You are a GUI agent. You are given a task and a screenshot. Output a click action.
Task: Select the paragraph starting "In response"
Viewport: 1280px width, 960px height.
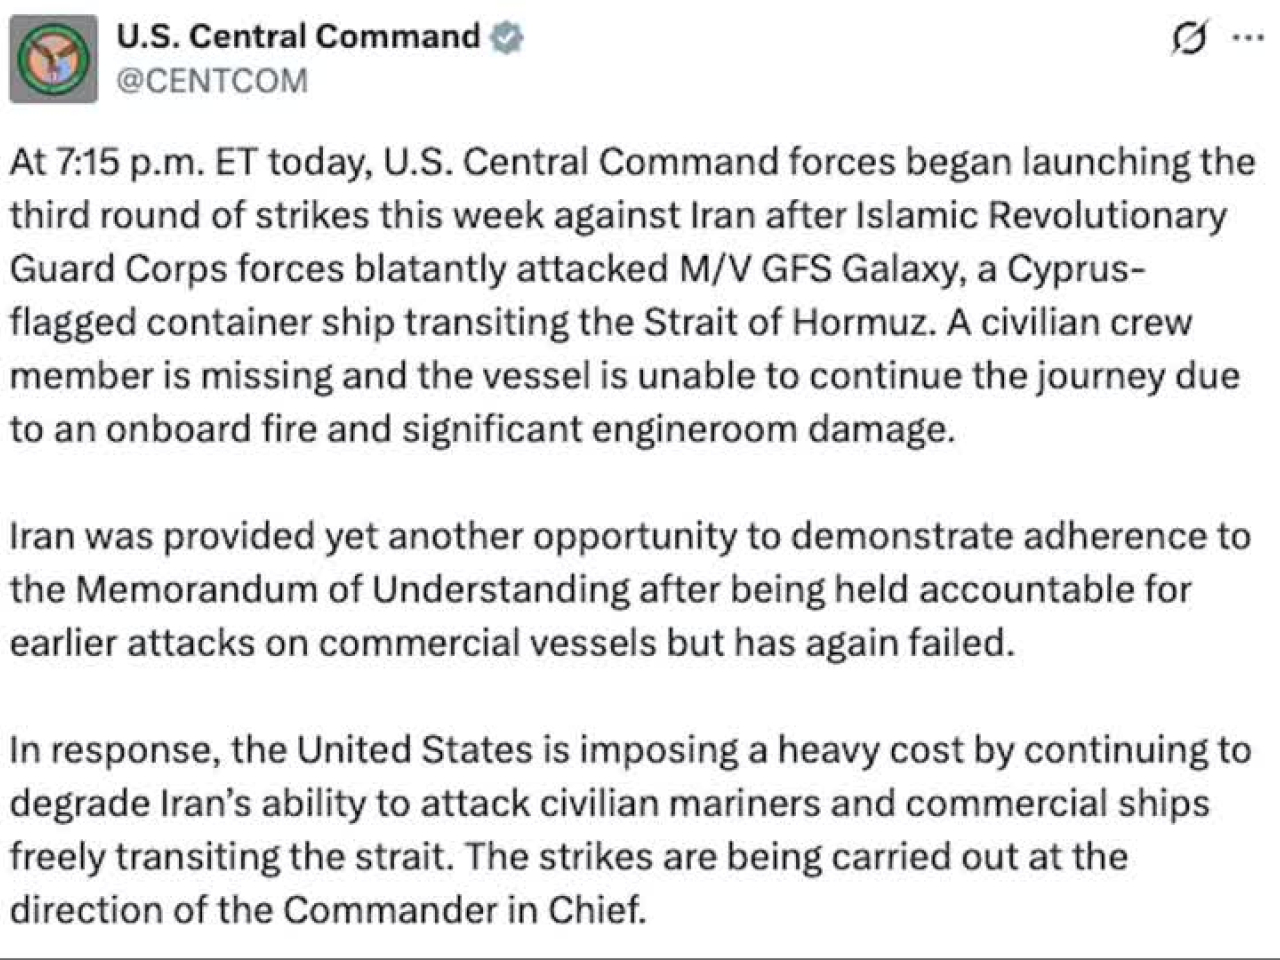(630, 829)
